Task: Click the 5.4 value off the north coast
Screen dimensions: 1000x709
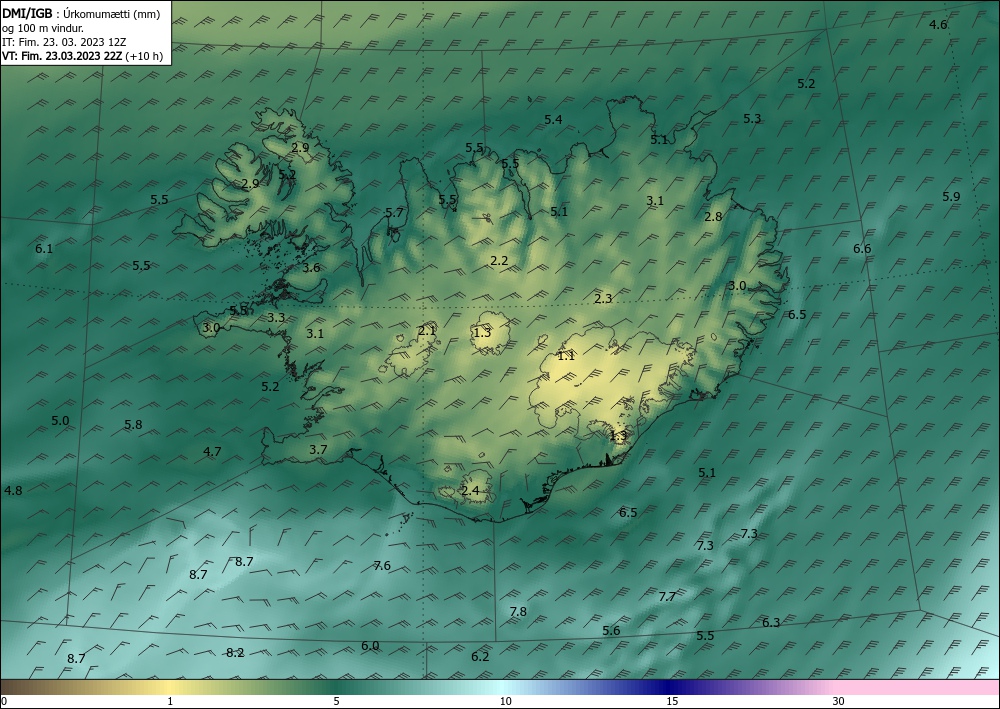Action: pyautogui.click(x=553, y=119)
